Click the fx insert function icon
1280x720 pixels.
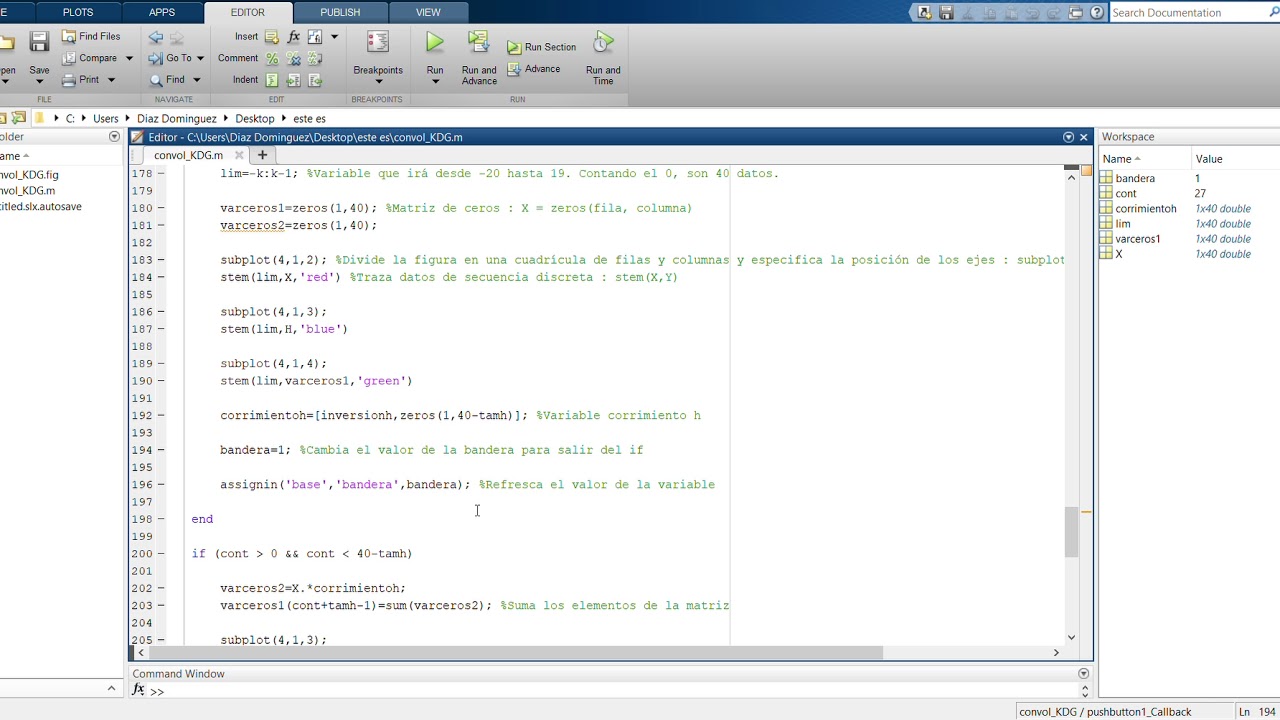[x=293, y=36]
